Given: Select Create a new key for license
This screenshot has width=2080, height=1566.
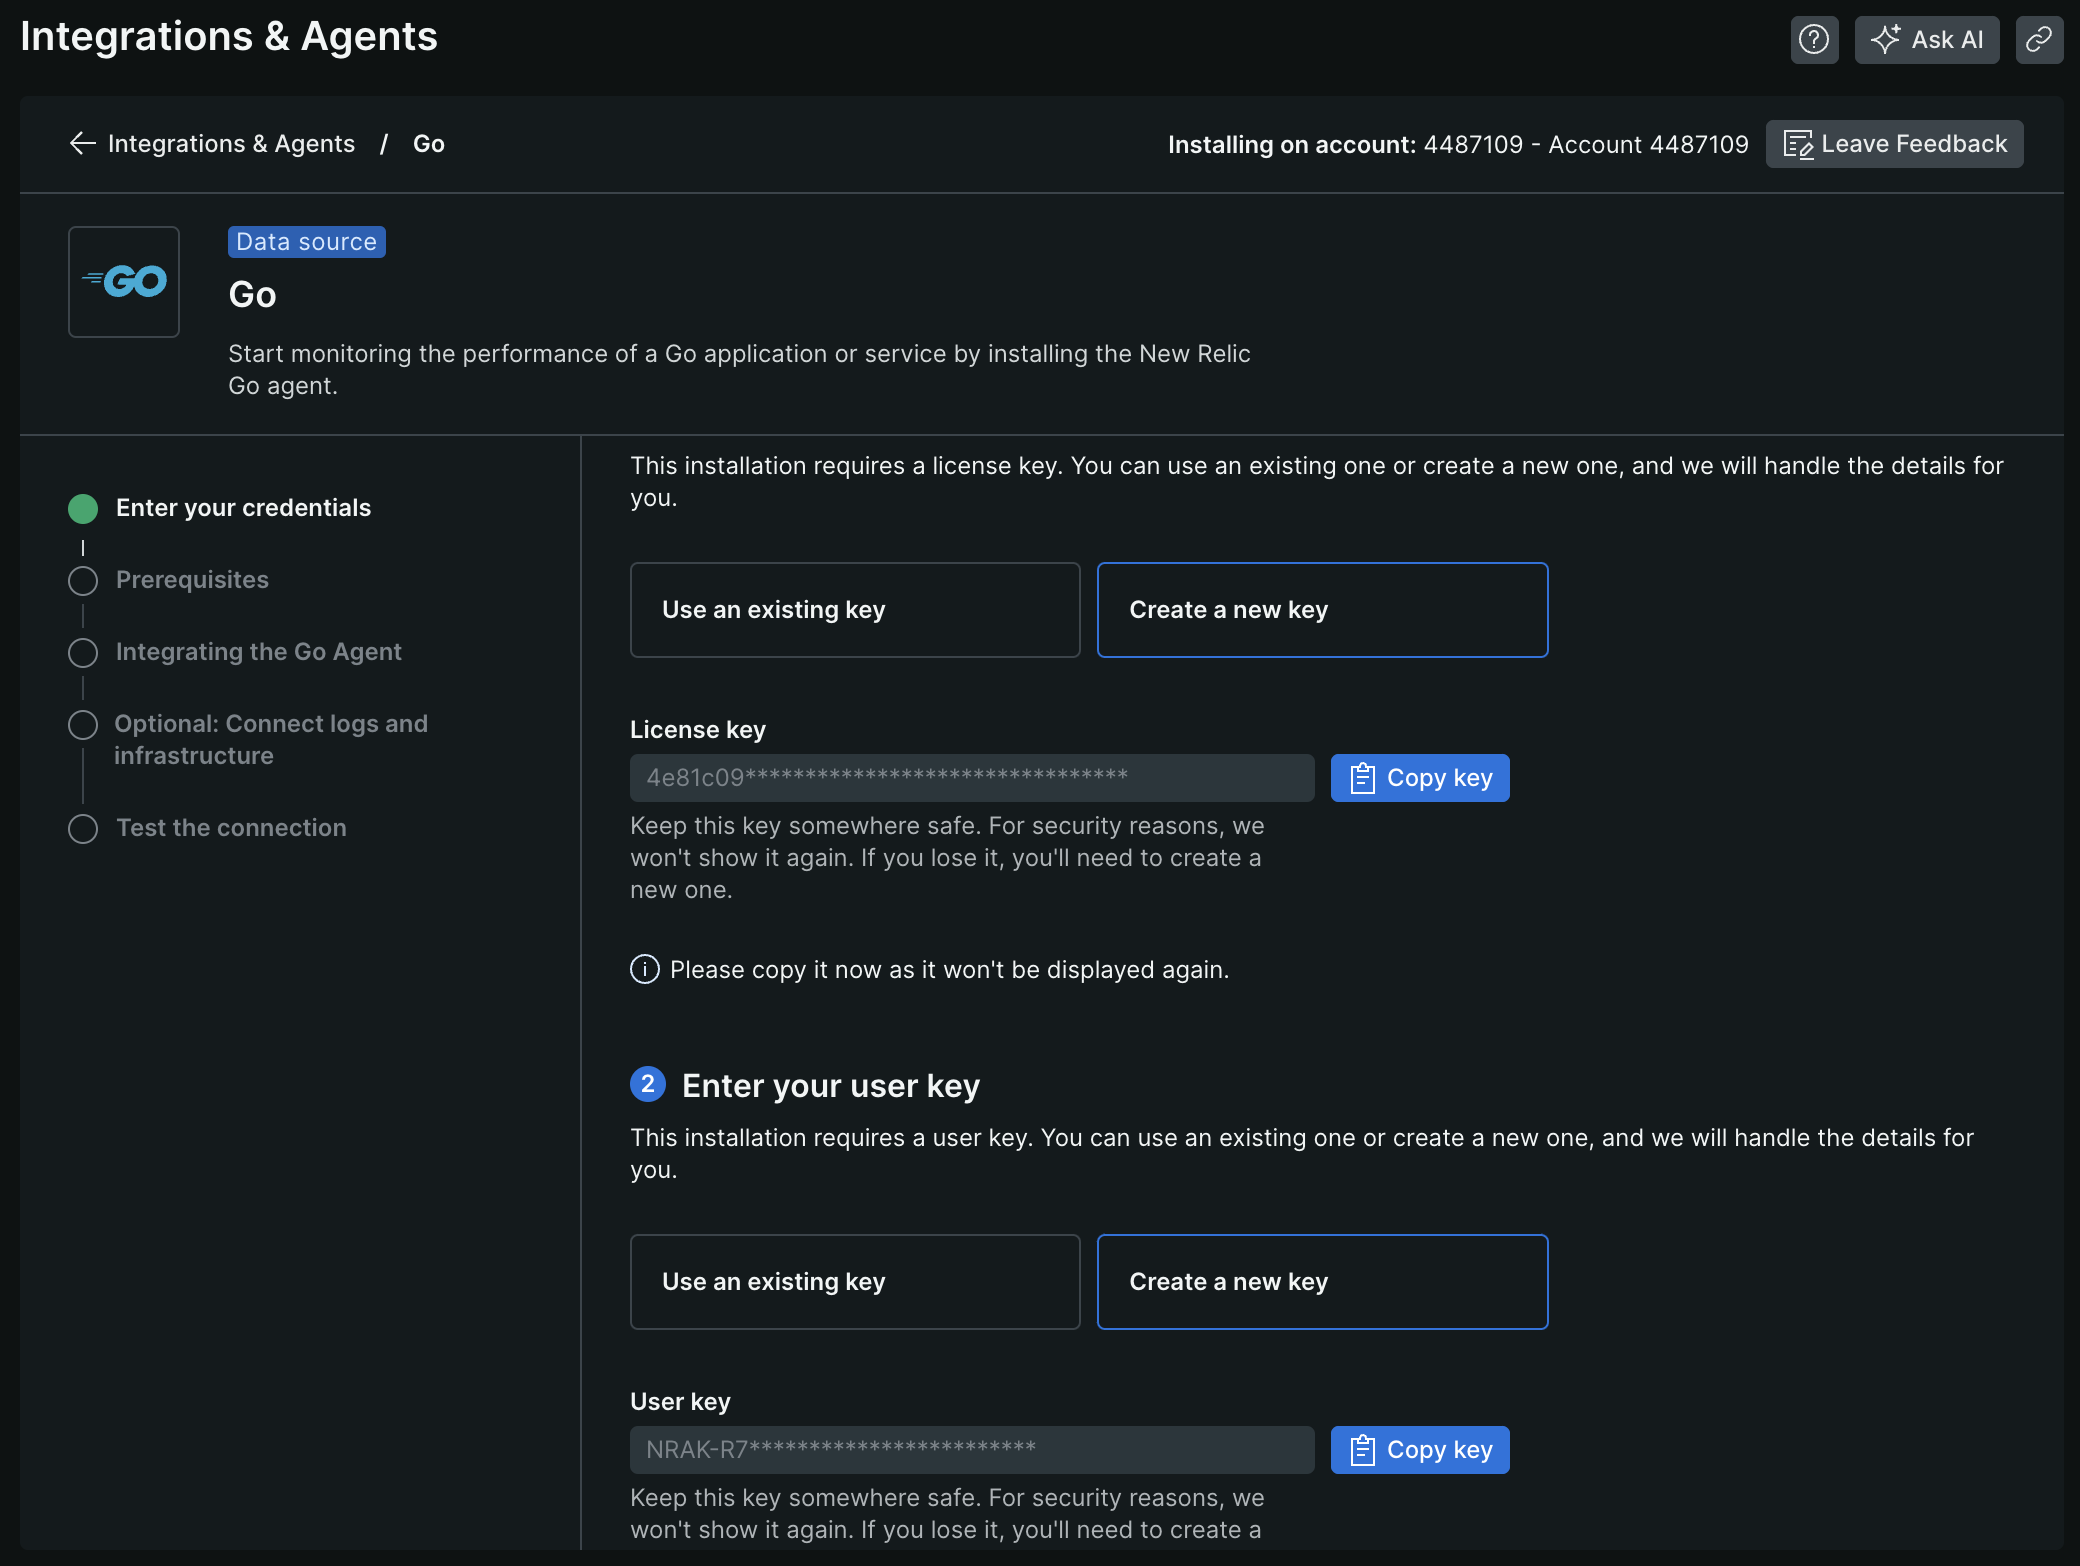Looking at the screenshot, I should tap(1322, 610).
